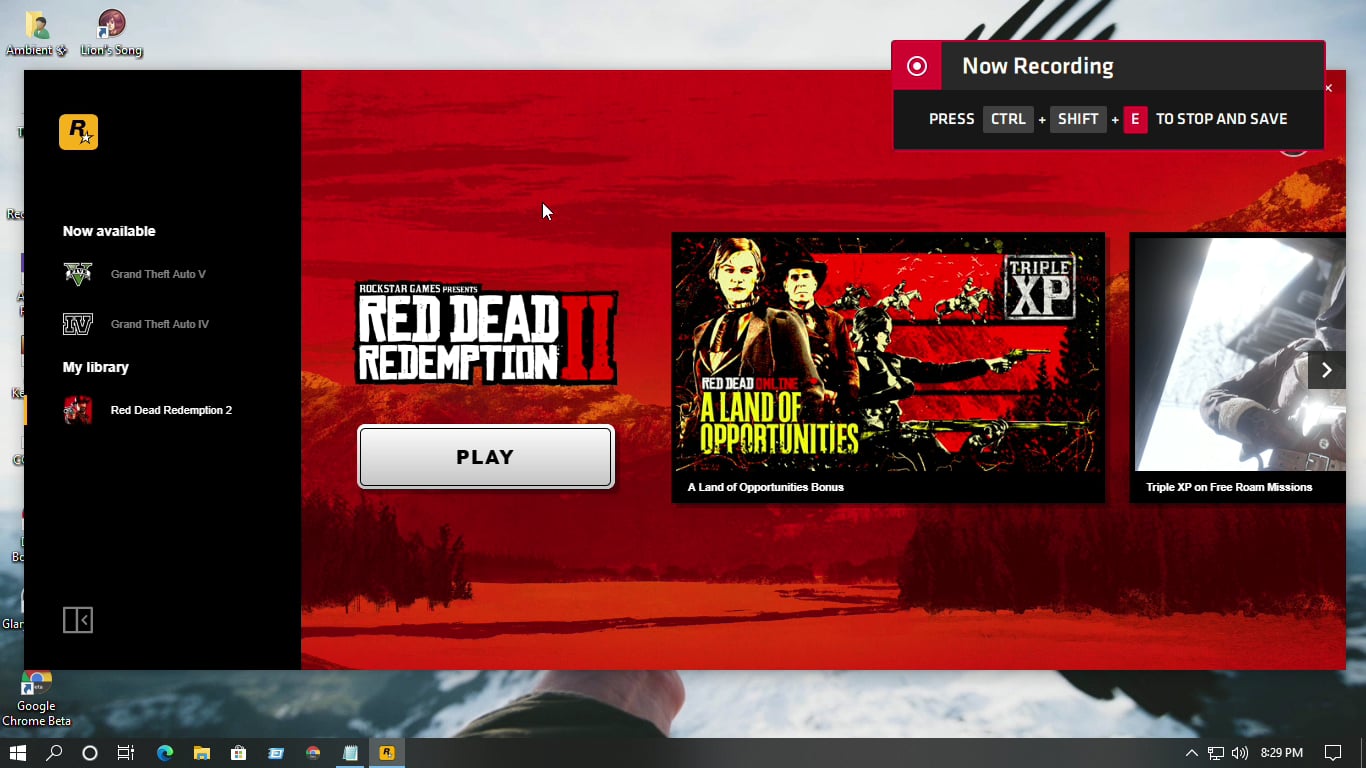Open Grand Theft Auto V store entry
This screenshot has height=768, width=1366.
point(158,274)
